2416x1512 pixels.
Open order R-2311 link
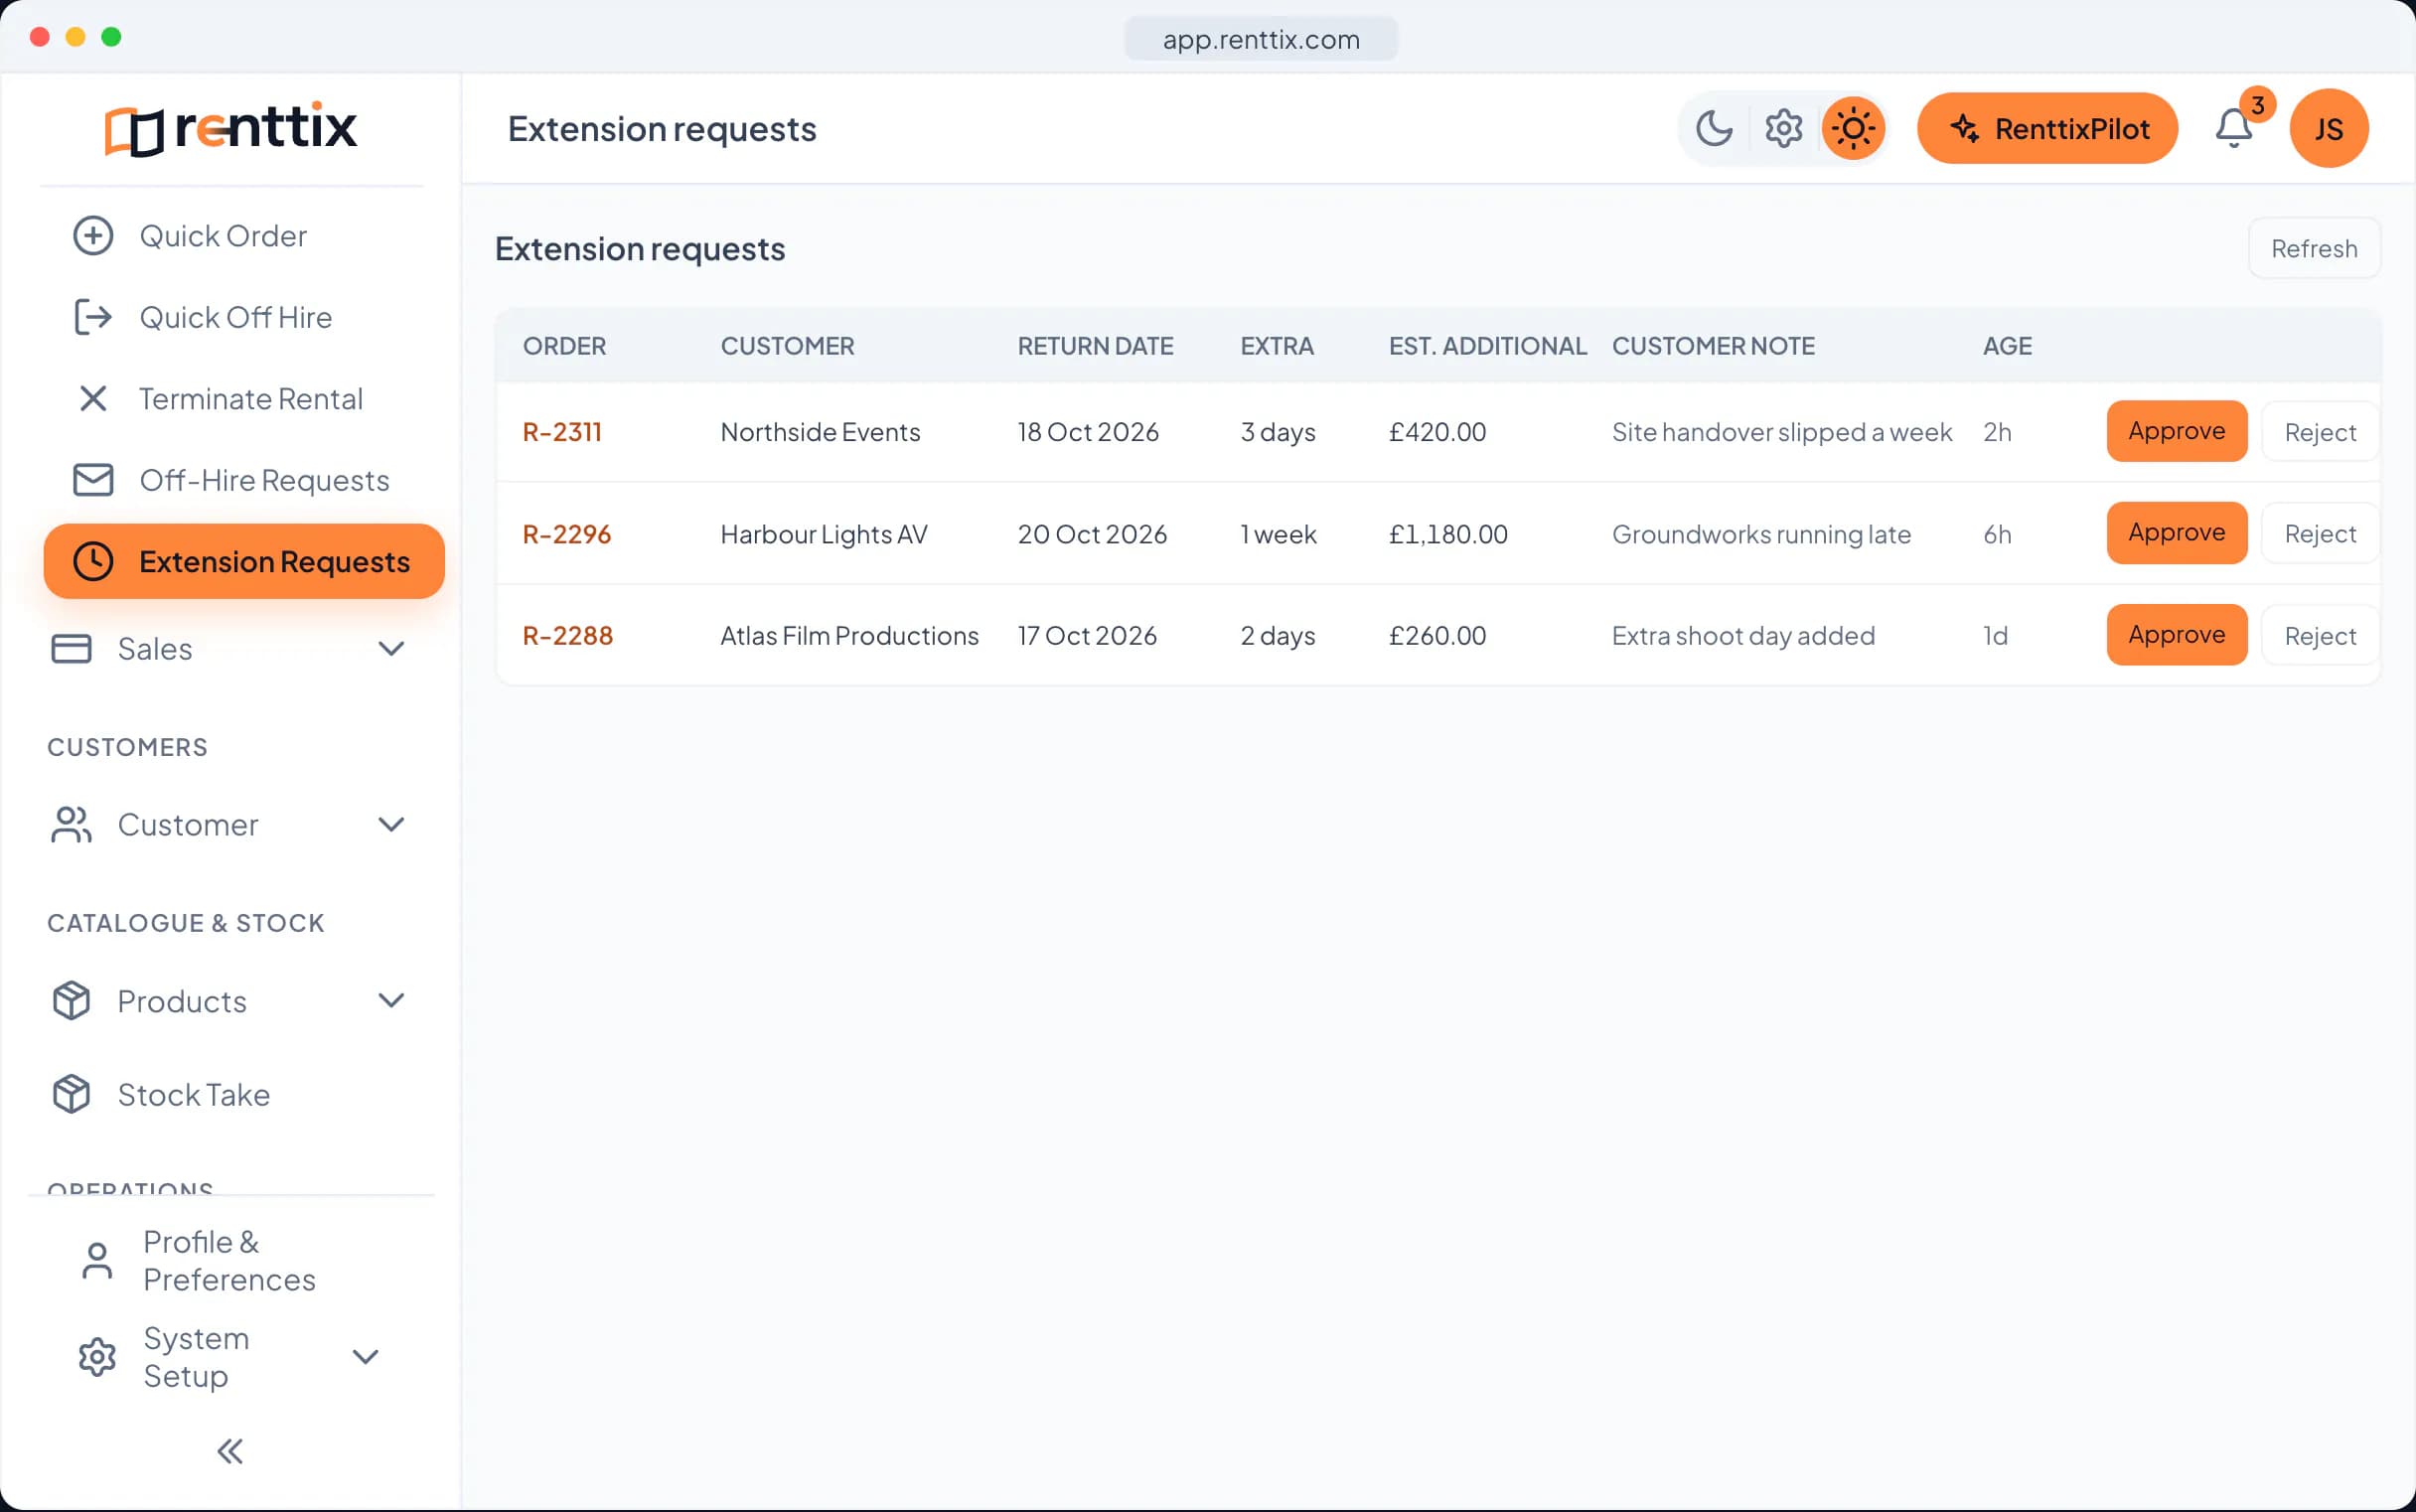click(x=562, y=432)
